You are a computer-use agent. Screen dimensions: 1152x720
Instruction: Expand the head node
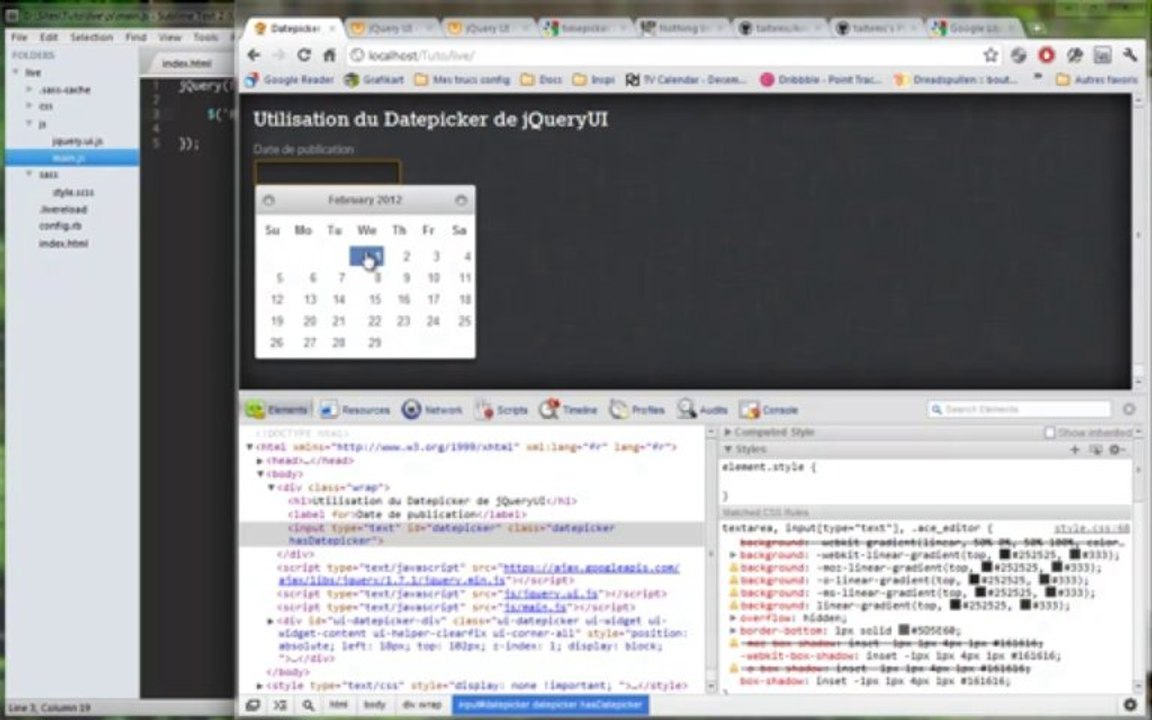click(x=259, y=461)
